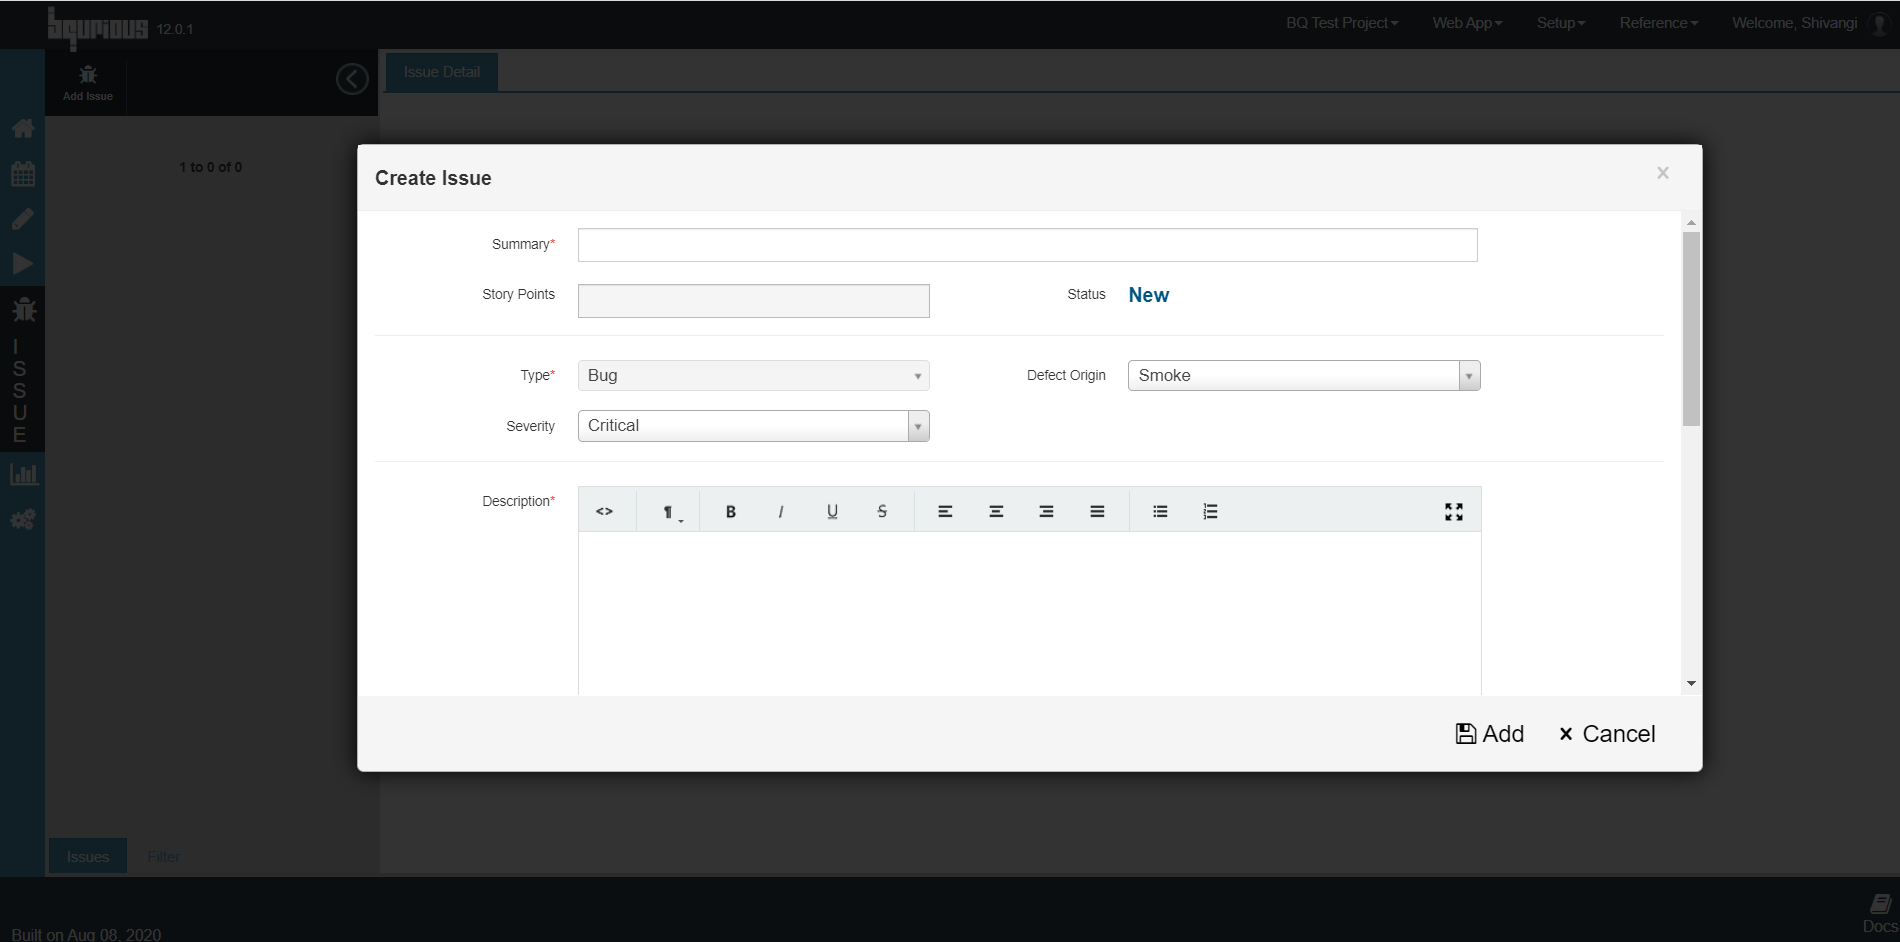Click Welcome, Shivangi text
Screen dimensions: 1900x942
click(1795, 23)
